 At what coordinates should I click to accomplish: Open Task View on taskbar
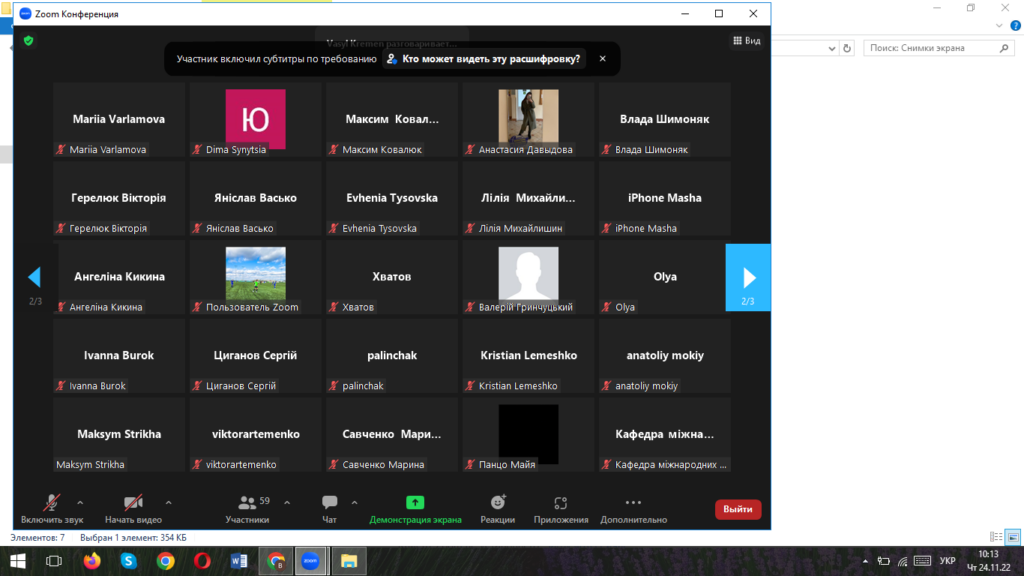(54, 561)
